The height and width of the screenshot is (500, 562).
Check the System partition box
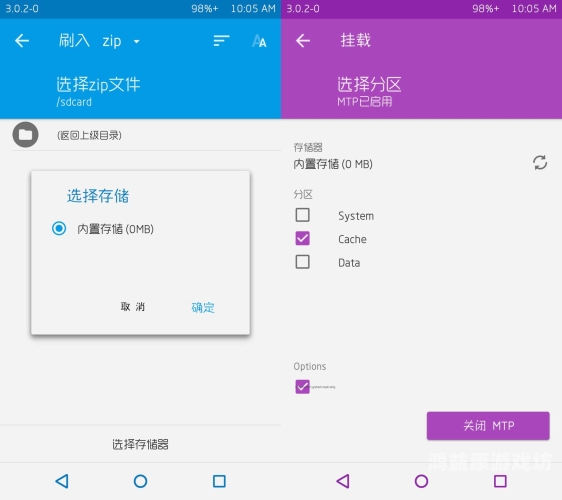(303, 215)
